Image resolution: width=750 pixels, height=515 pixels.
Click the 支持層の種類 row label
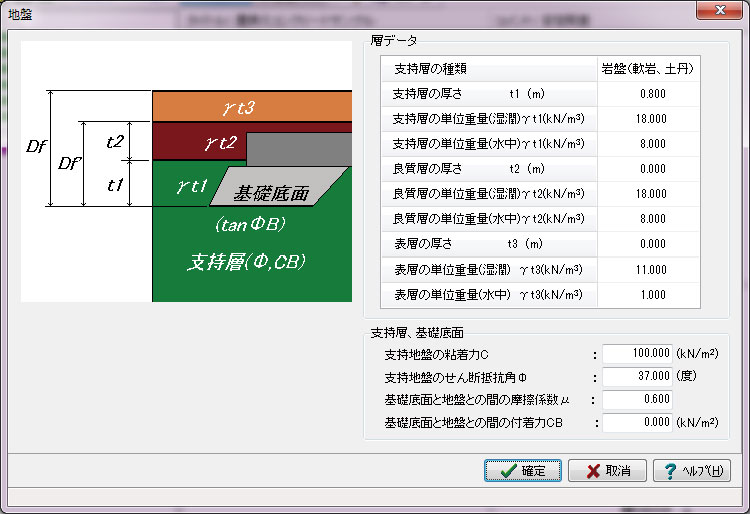[x=489, y=69]
